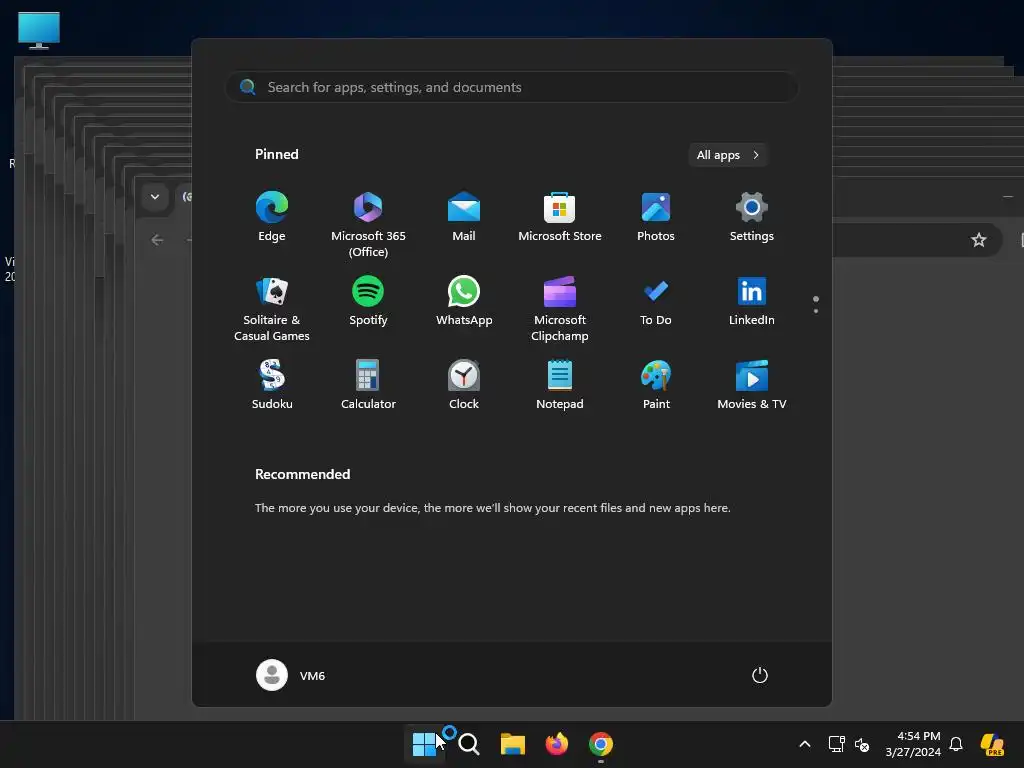This screenshot has height=768, width=1024.
Task: Switch to Chrome on the taskbar
Action: (x=601, y=744)
